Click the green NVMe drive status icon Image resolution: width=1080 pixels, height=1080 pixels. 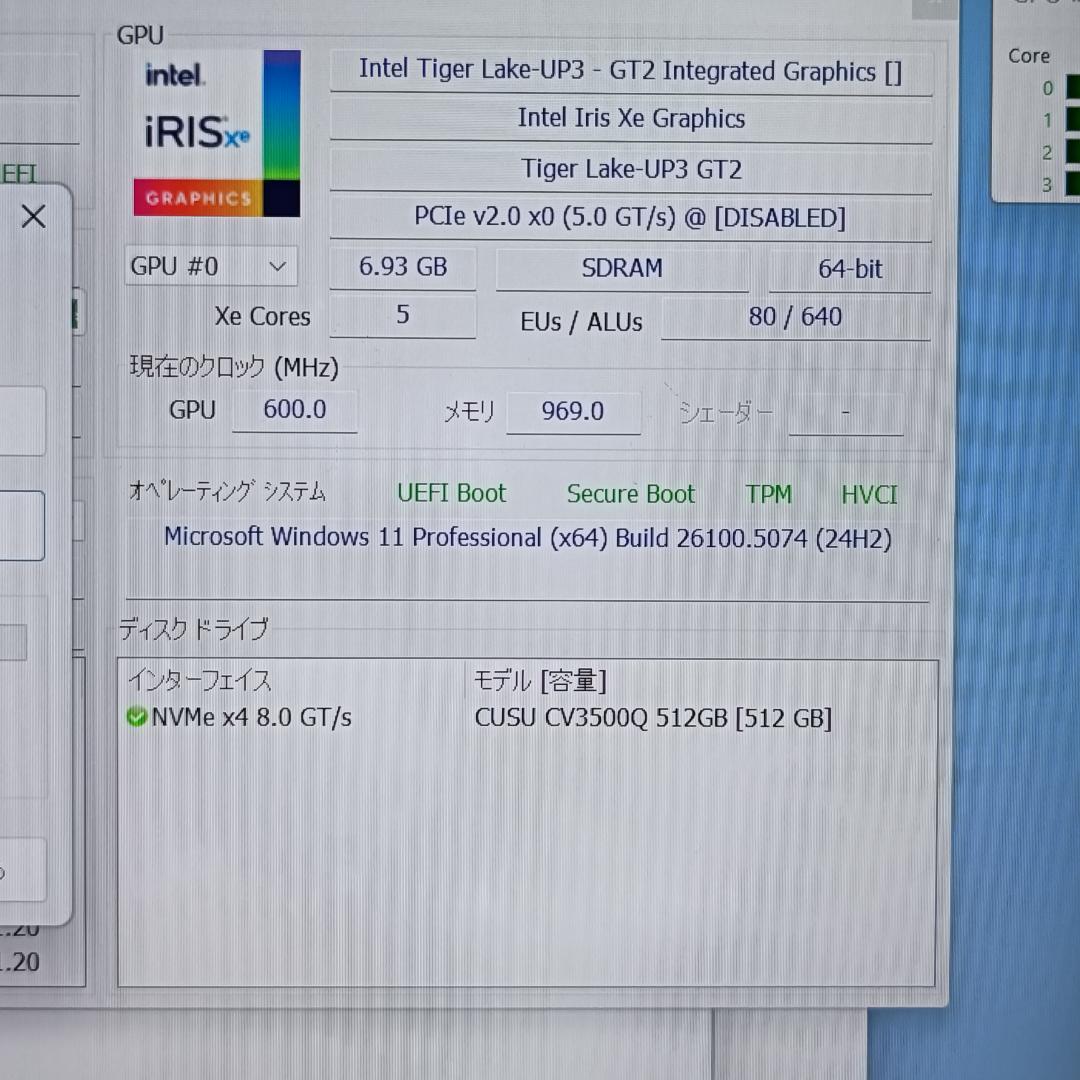(136, 717)
